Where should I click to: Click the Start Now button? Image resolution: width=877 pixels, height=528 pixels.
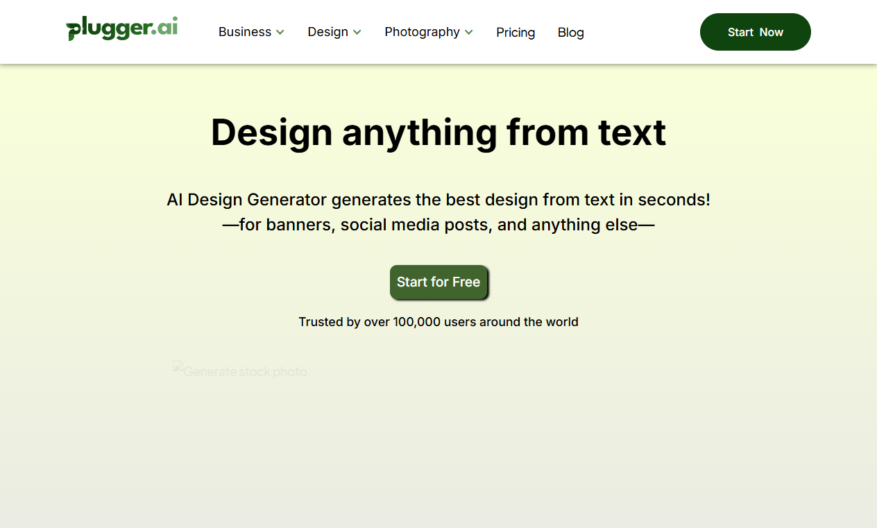[755, 32]
